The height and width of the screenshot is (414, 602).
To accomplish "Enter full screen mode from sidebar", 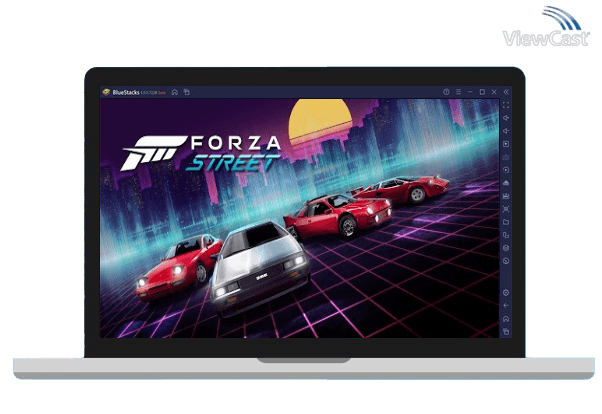I will click(506, 105).
